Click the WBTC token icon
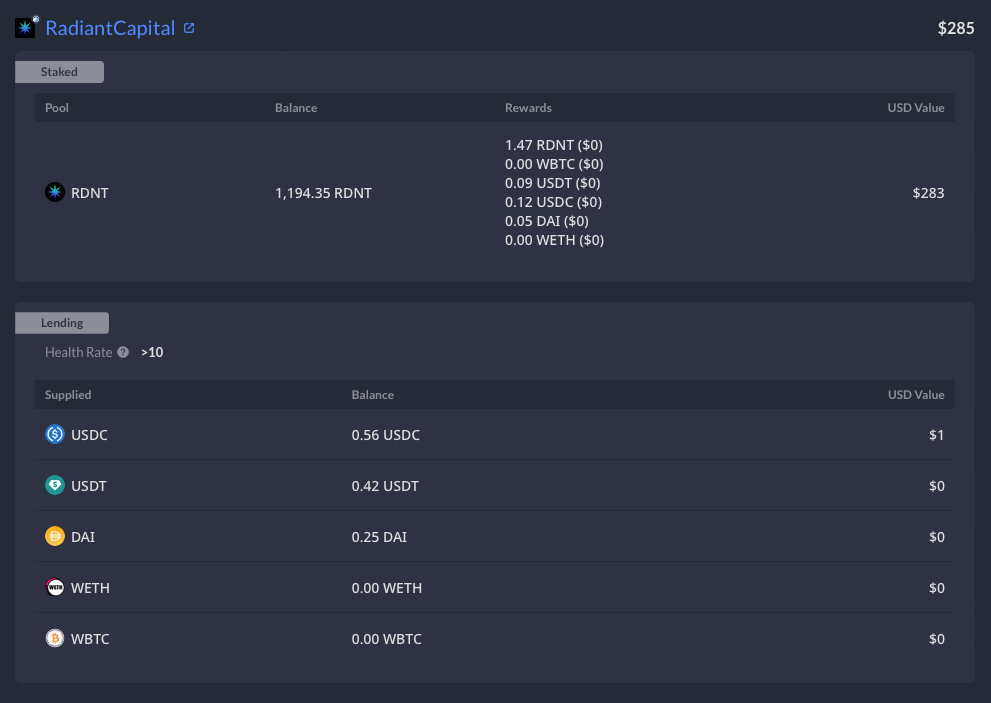This screenshot has width=991, height=703. tap(55, 638)
